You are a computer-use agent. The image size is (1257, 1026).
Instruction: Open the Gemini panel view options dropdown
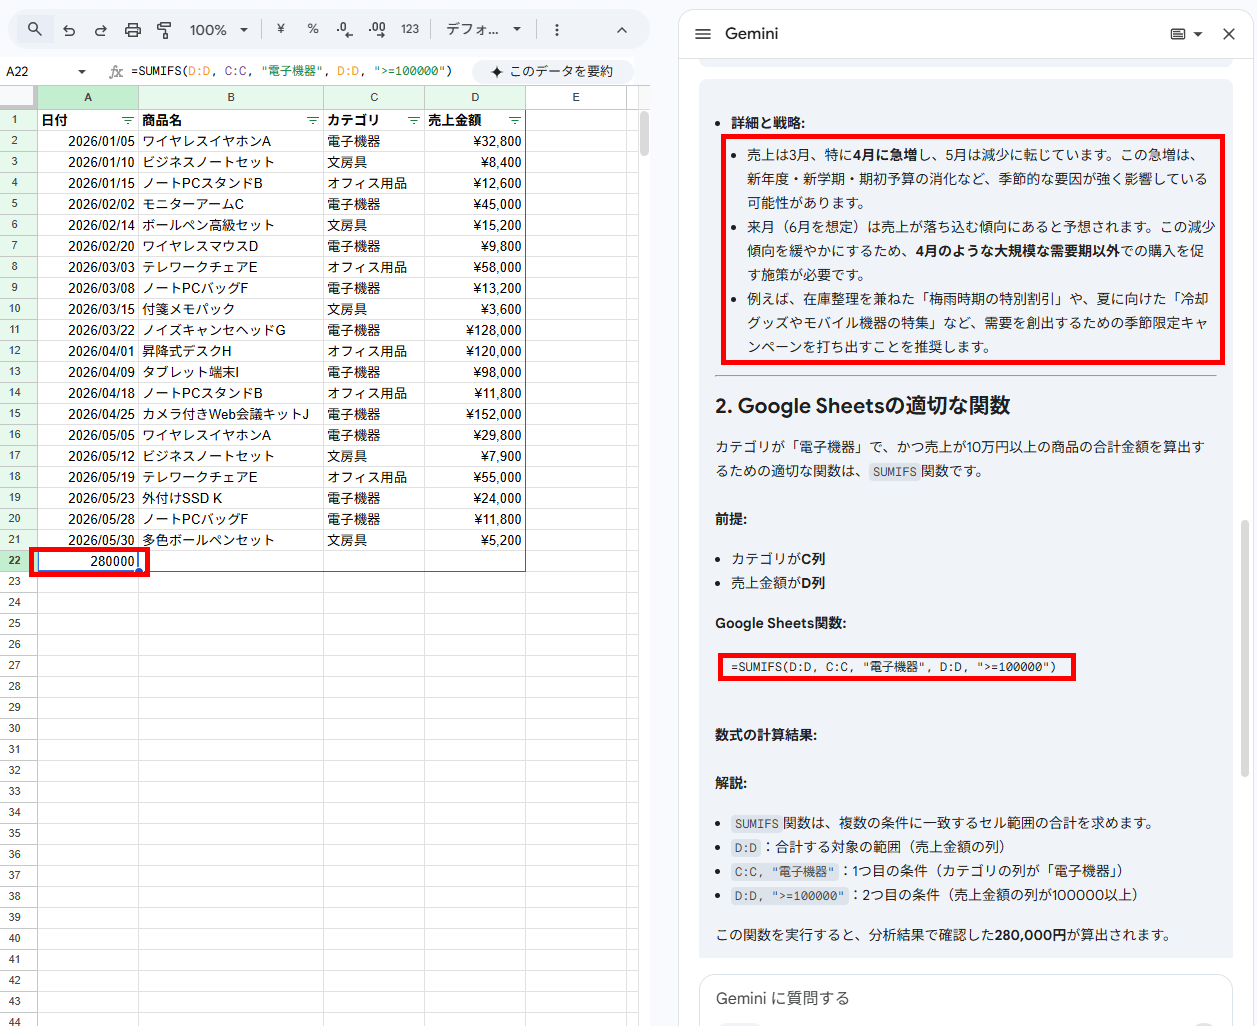coord(1186,34)
